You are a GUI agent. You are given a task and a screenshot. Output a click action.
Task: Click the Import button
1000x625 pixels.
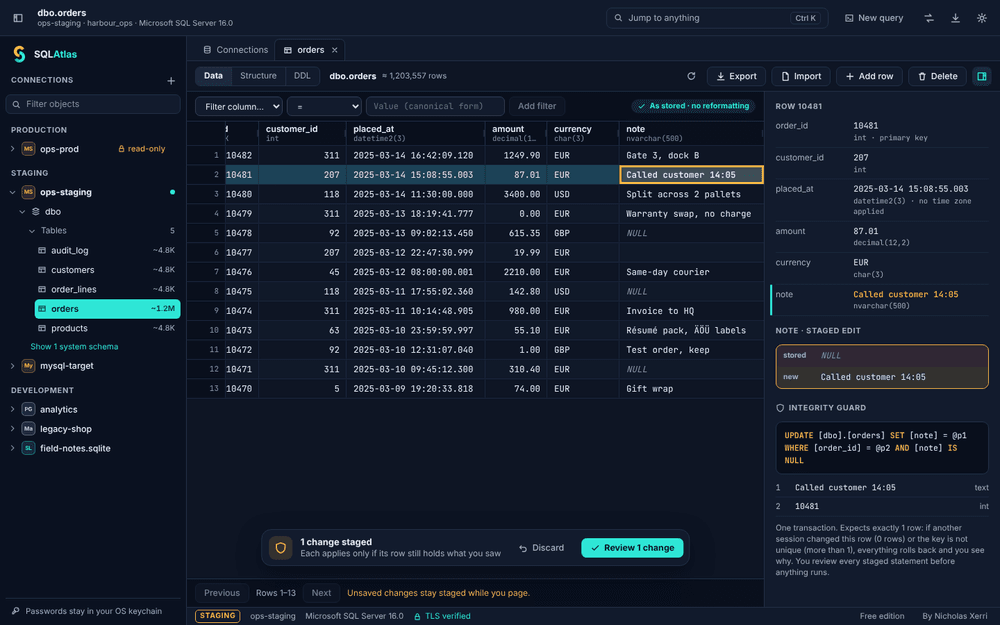[x=801, y=76]
